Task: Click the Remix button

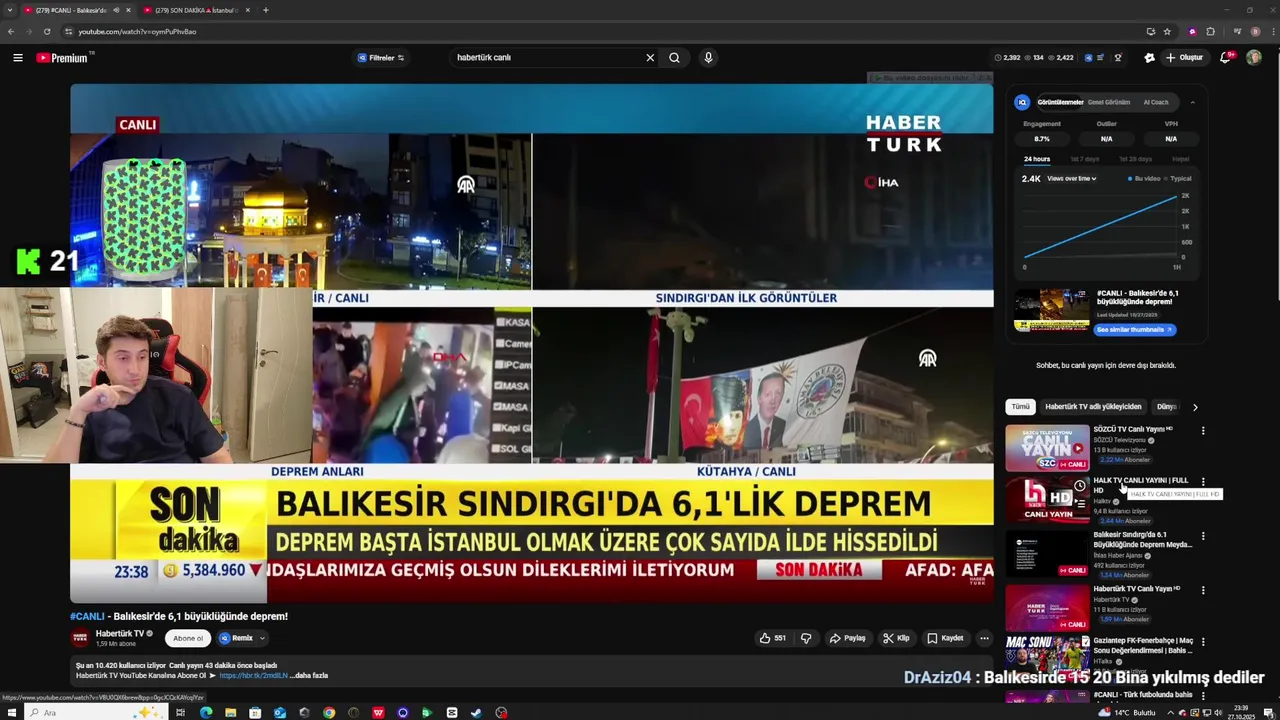Action: (x=237, y=638)
